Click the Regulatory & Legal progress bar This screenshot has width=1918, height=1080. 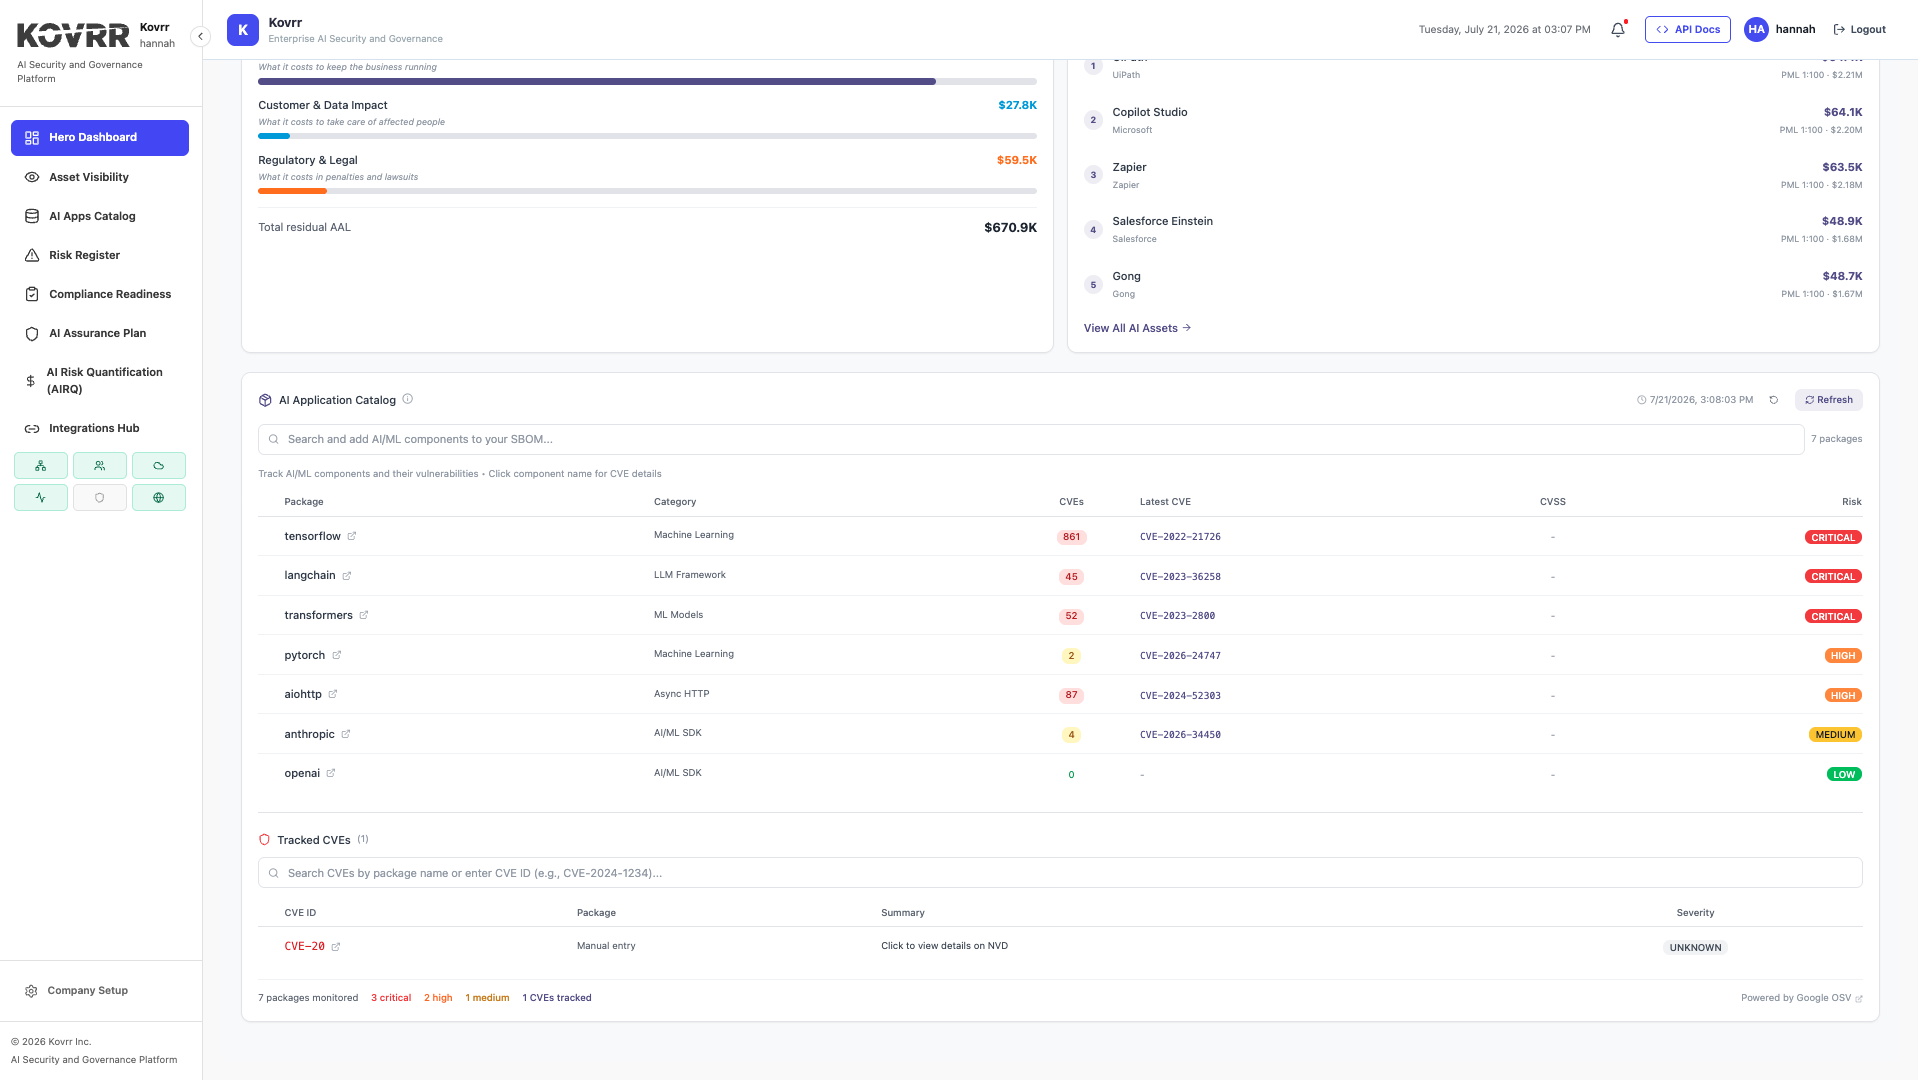point(647,191)
